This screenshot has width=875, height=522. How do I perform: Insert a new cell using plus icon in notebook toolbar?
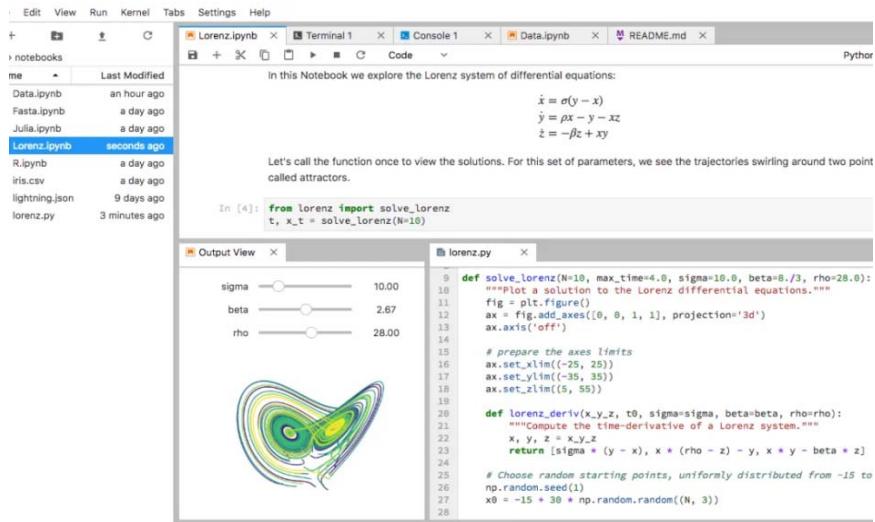pyautogui.click(x=214, y=55)
